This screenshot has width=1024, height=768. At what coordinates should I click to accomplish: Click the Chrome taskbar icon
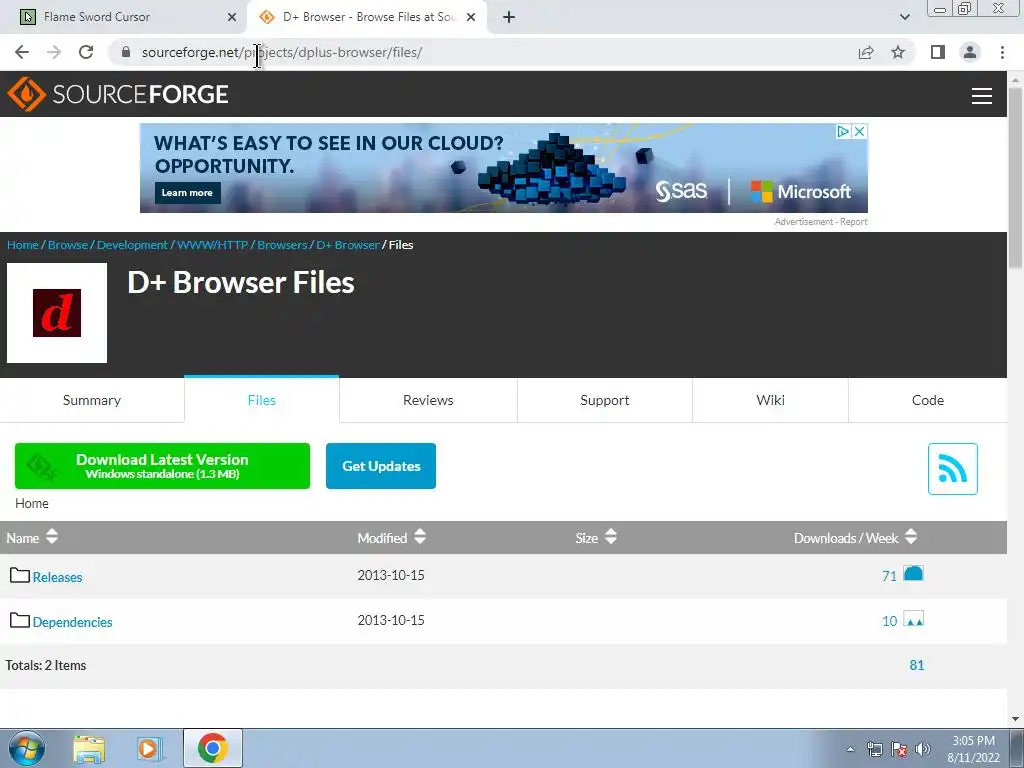coord(212,748)
